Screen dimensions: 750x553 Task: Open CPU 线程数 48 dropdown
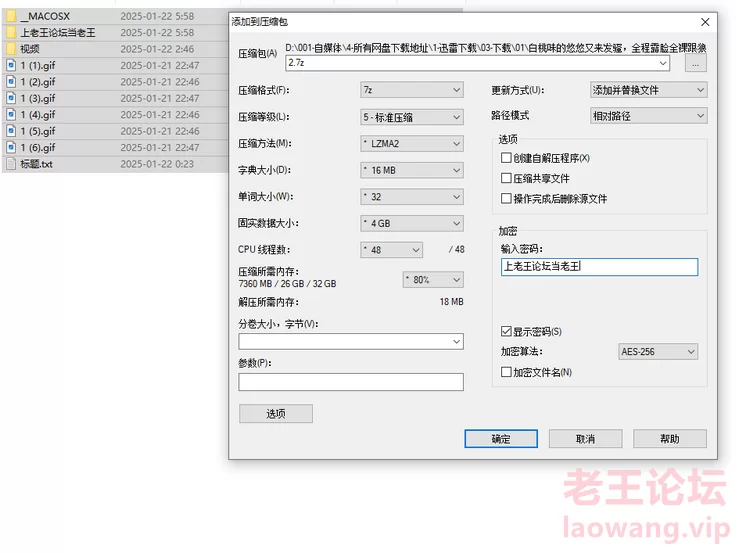pyautogui.click(x=391, y=250)
